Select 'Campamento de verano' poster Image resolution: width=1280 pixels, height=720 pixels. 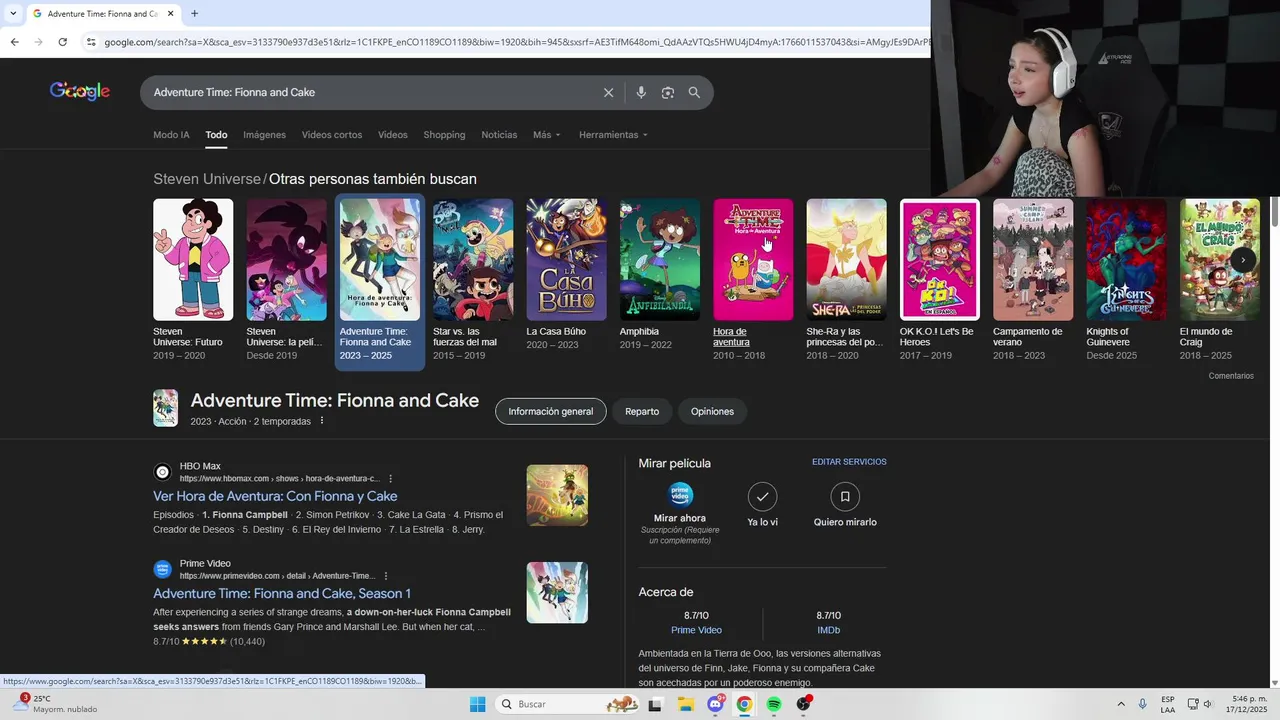1033,260
